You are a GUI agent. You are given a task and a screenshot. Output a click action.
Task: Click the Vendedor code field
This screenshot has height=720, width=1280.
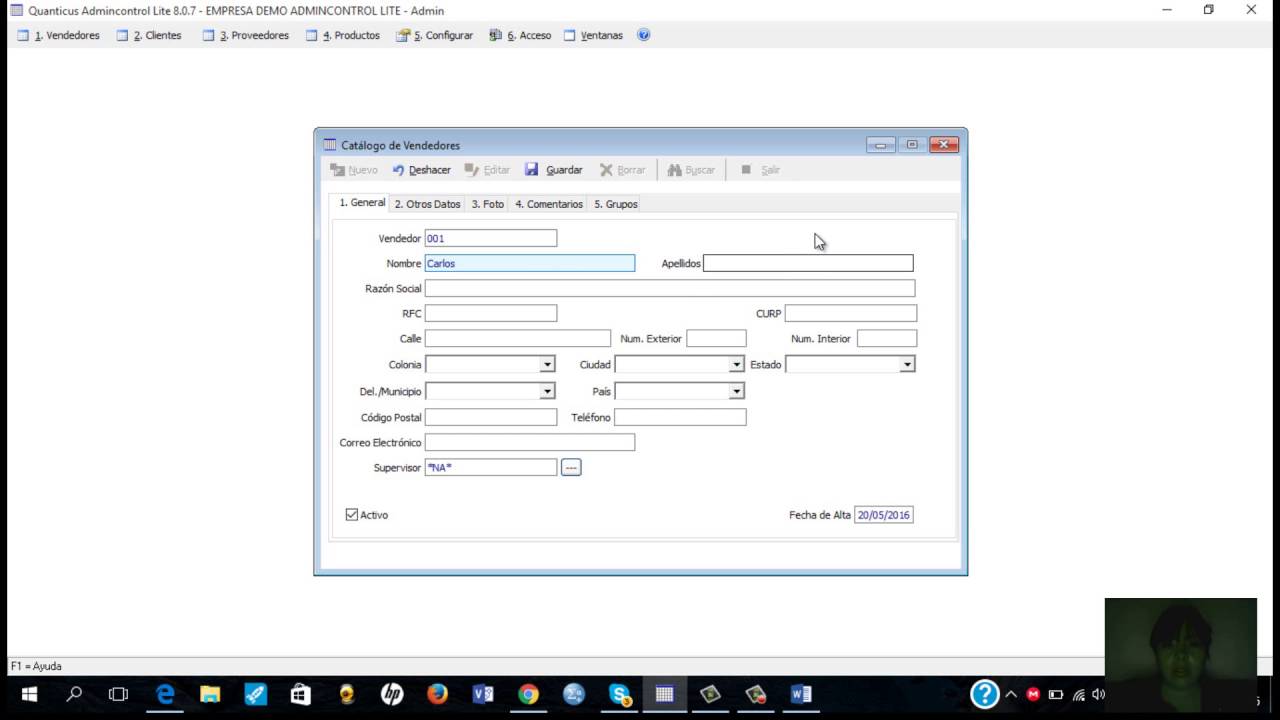(491, 238)
